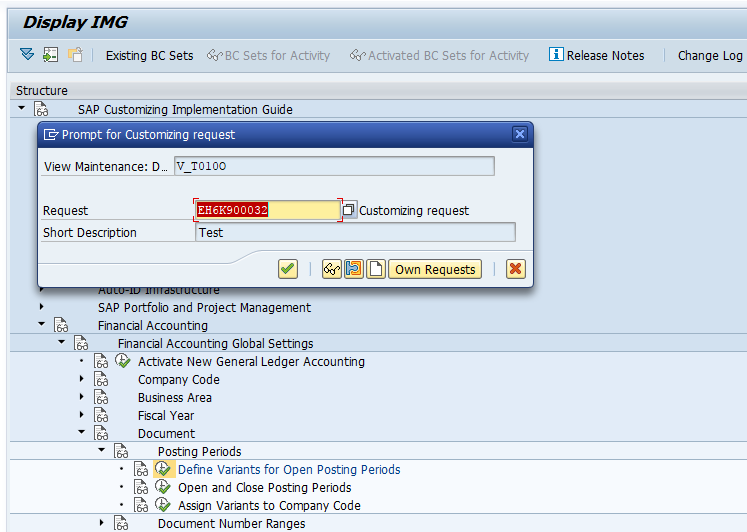747x532 pixels.
Task: Collapse the Posting Periods node
Action: tap(102, 451)
